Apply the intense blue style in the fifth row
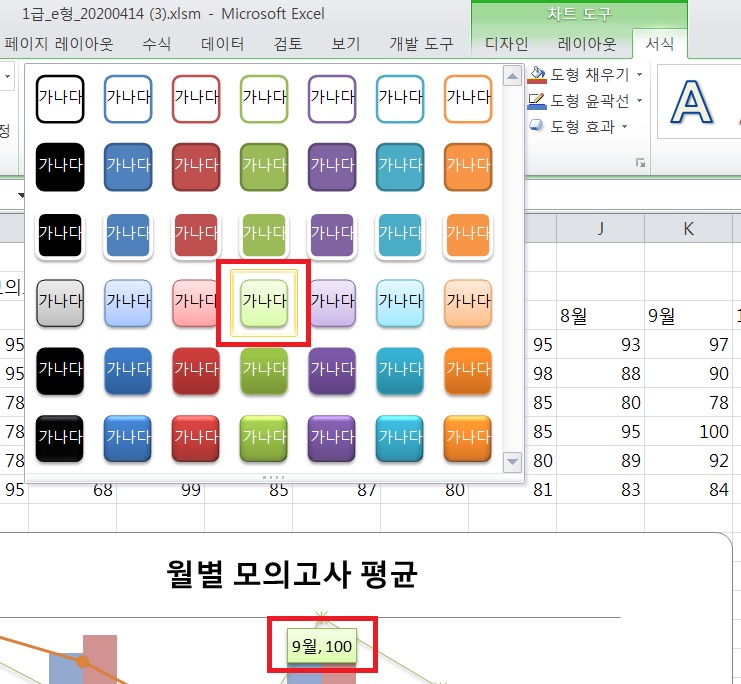The height and width of the screenshot is (684, 741). [128, 370]
